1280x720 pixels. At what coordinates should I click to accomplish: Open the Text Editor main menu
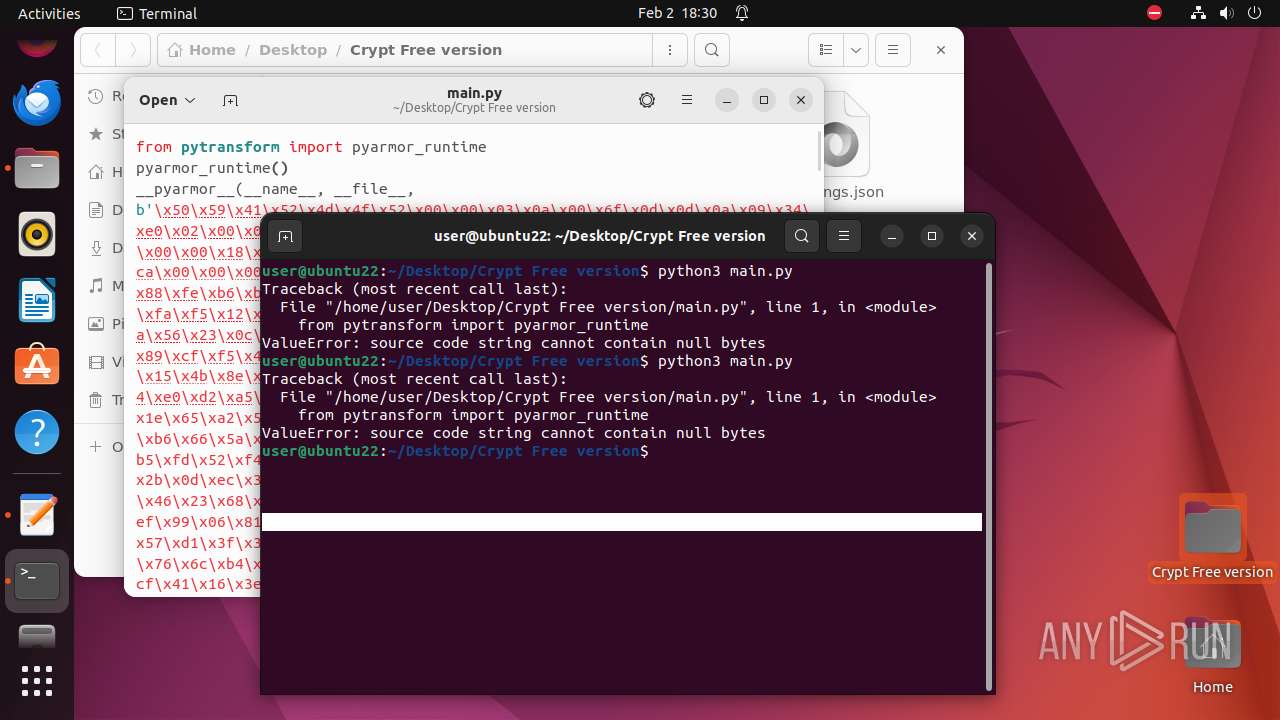pyautogui.click(x=687, y=100)
